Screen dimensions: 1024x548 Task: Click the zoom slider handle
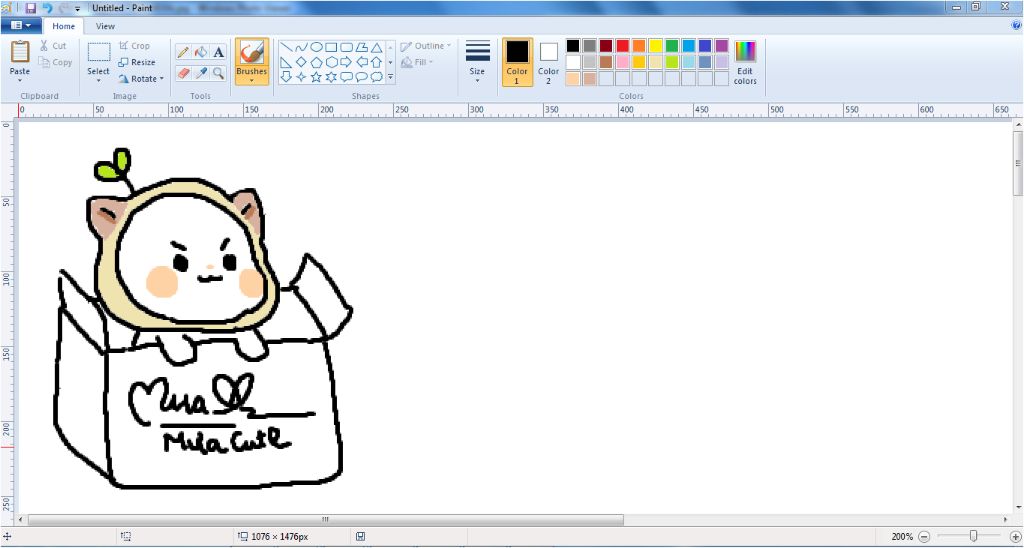pyautogui.click(x=973, y=536)
